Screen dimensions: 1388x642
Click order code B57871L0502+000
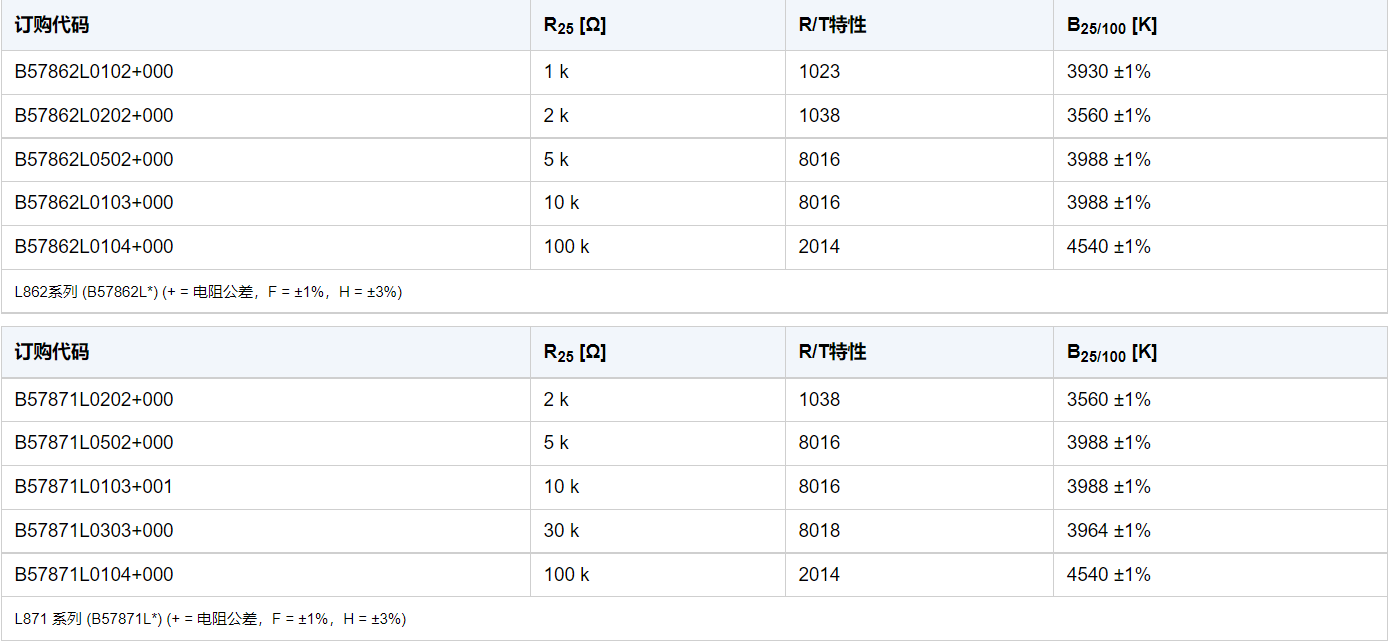click(94, 443)
